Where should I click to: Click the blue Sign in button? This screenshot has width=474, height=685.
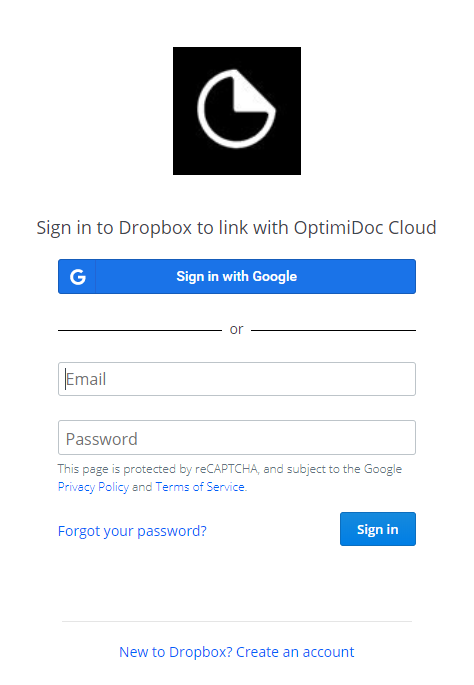click(x=378, y=529)
